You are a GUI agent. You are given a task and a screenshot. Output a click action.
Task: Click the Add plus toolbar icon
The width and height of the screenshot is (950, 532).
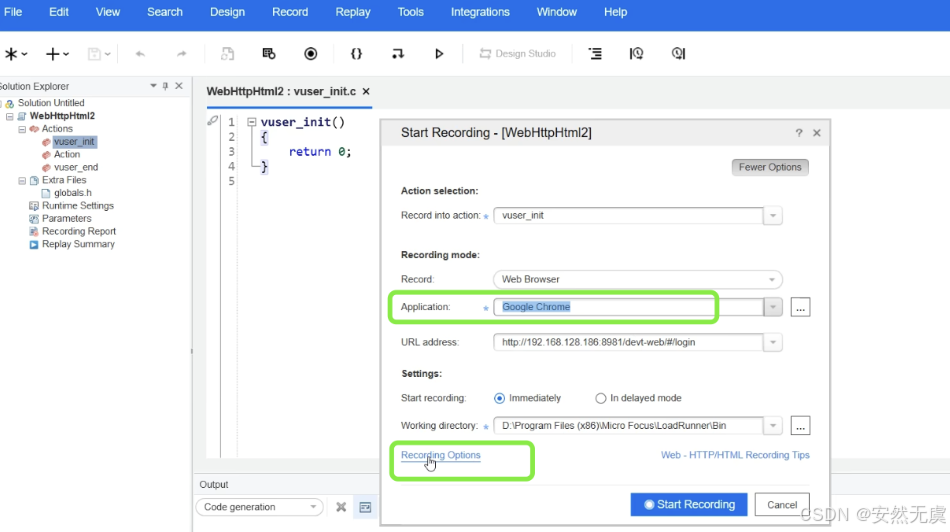53,54
